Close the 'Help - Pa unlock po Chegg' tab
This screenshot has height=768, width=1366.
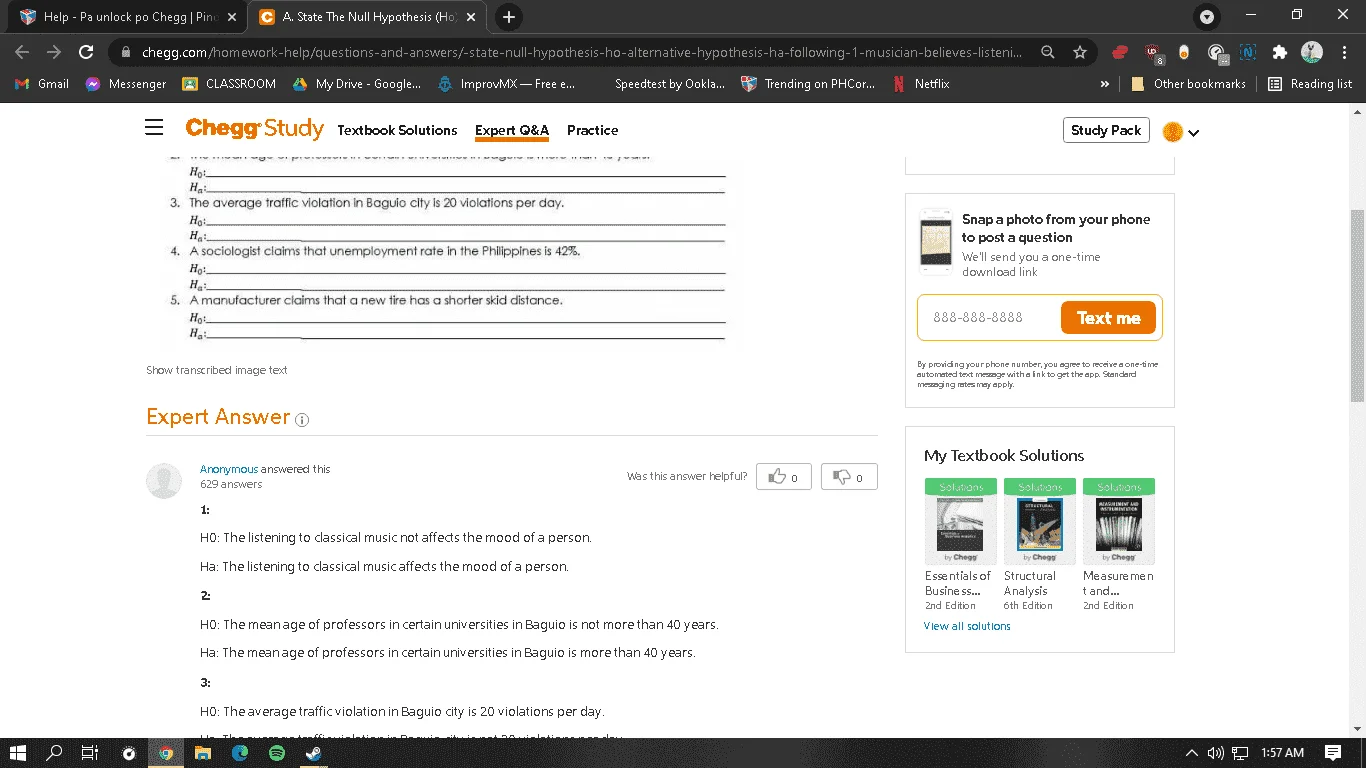click(x=232, y=17)
